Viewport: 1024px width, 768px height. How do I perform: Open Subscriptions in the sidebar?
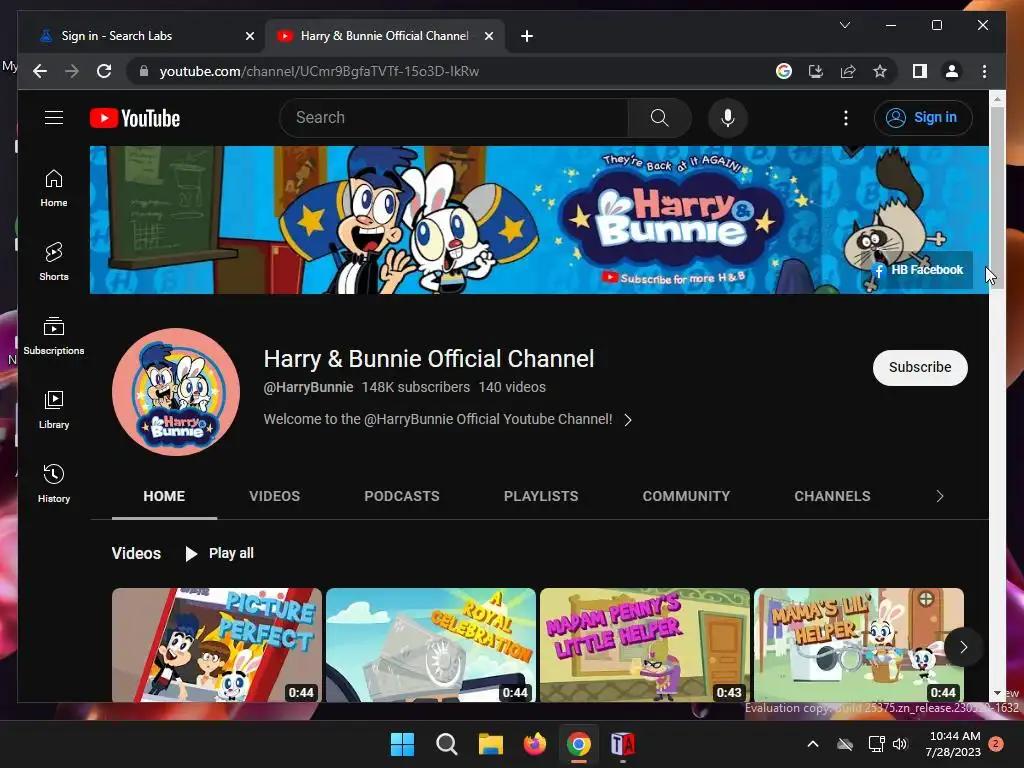tap(54, 336)
